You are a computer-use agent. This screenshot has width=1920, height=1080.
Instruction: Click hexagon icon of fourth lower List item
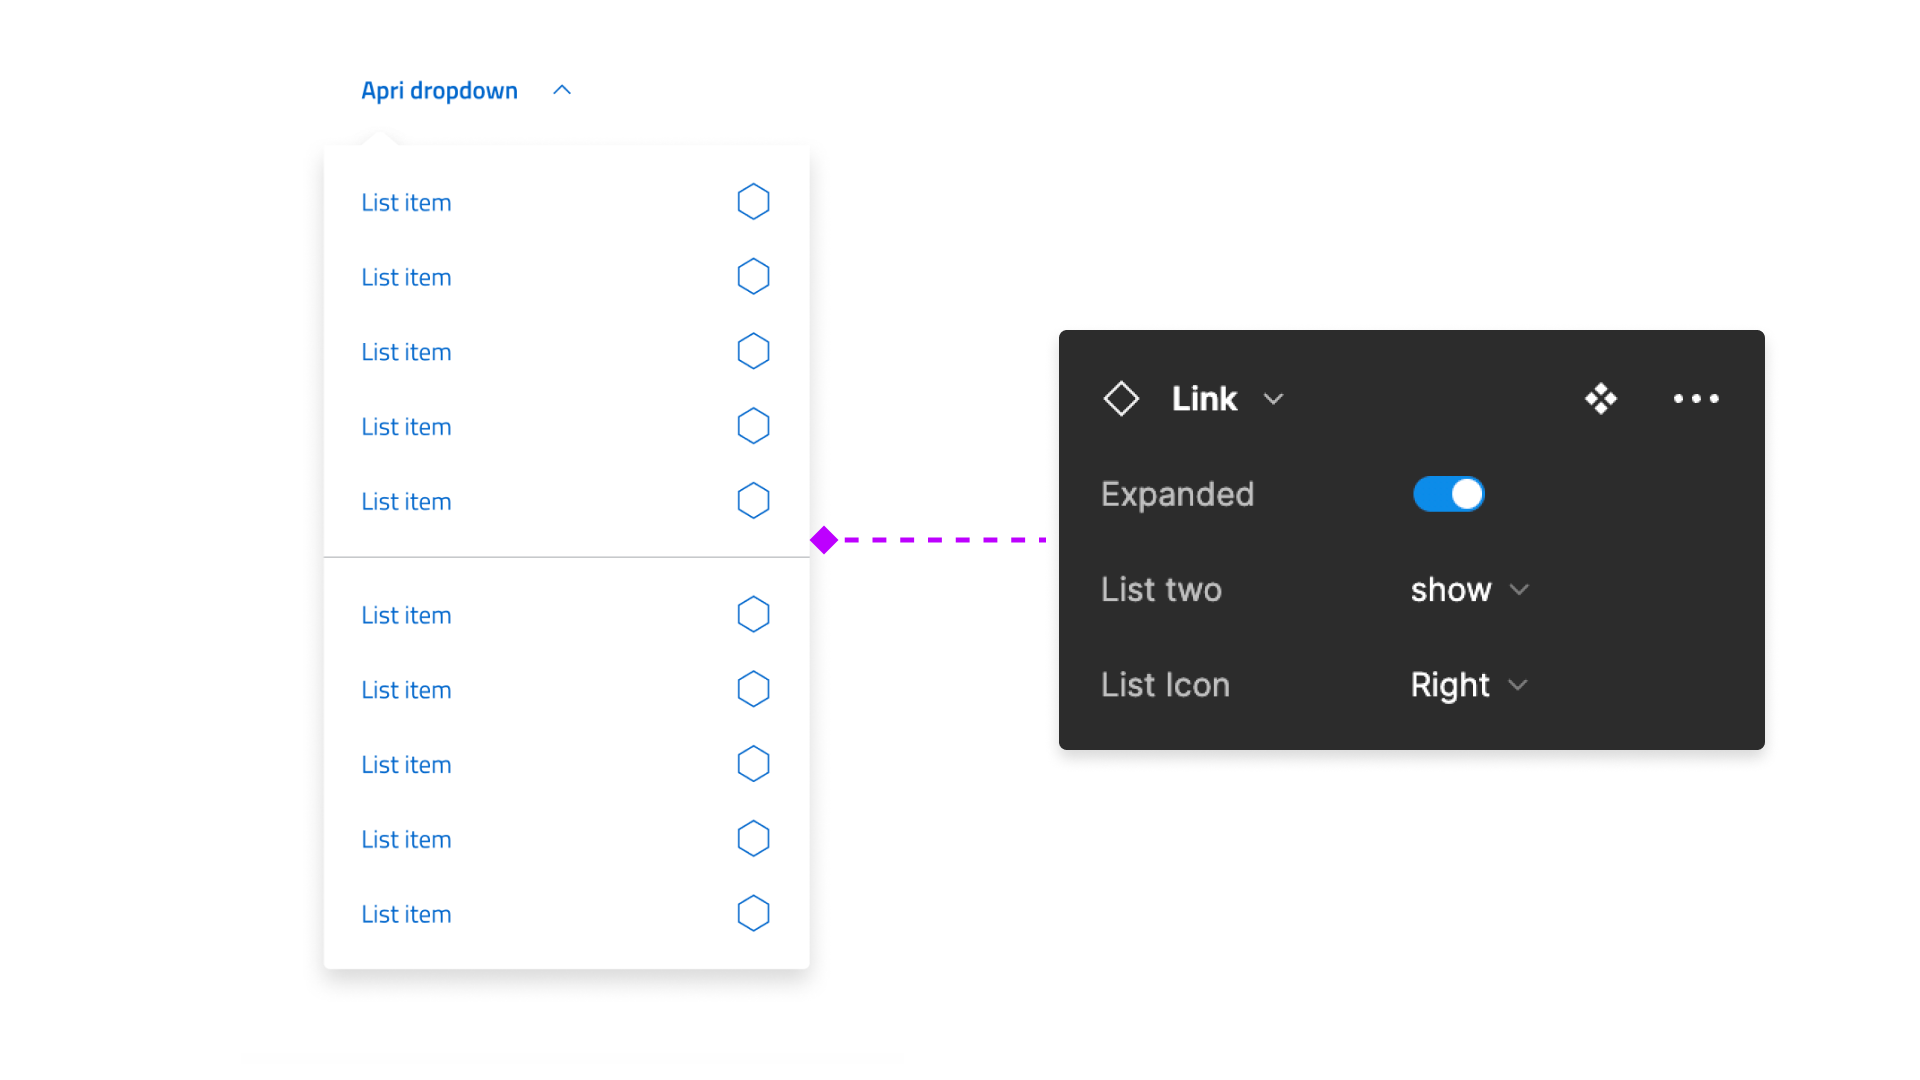pos(753,838)
